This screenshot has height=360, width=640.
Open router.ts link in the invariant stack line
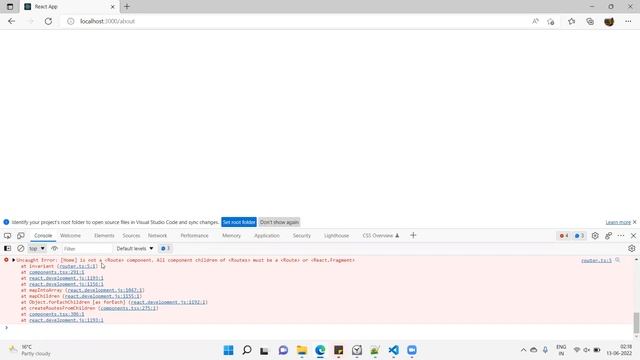77,266
